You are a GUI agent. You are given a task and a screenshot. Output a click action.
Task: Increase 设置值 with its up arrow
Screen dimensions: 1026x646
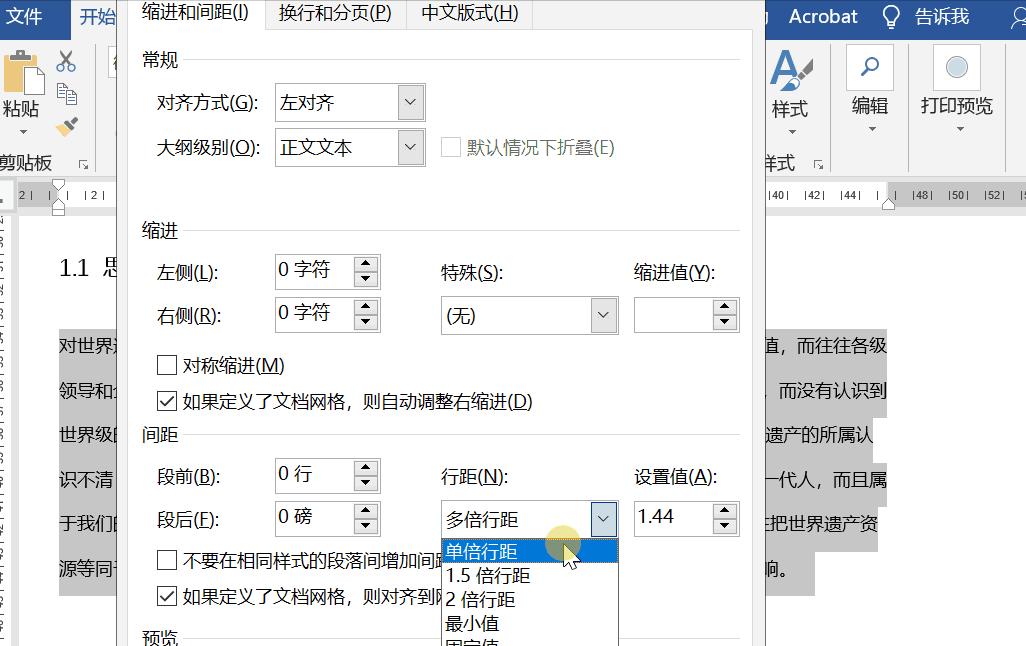click(x=722, y=510)
